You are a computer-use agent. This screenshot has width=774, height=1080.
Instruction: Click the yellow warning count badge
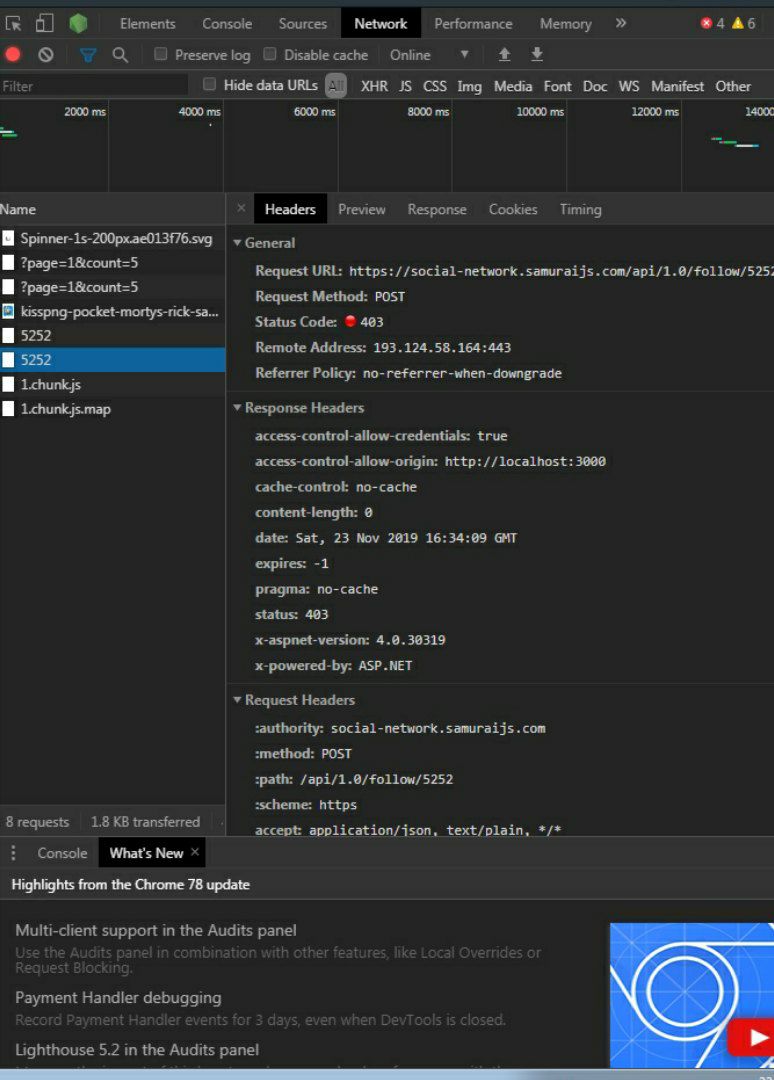click(744, 23)
